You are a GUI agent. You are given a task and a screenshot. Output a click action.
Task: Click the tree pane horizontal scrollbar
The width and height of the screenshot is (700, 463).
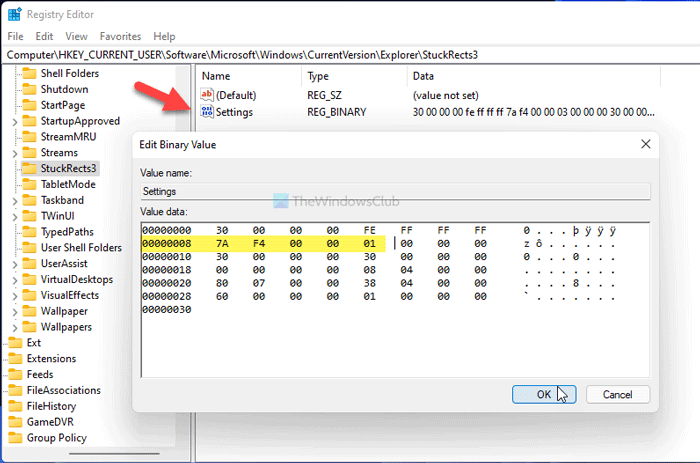[114, 454]
